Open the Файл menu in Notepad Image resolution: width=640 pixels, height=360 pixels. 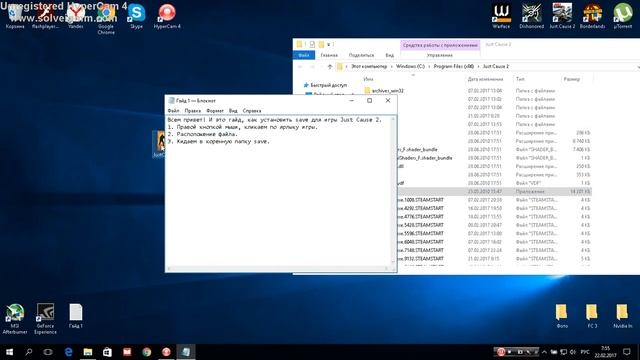(173, 111)
